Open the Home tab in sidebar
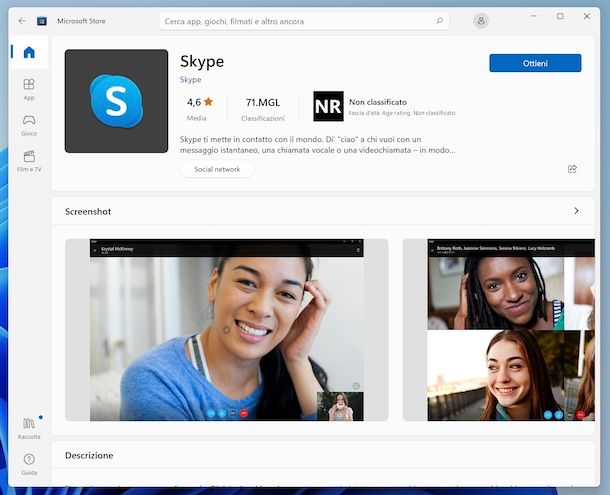The width and height of the screenshot is (610, 495). pos(29,52)
